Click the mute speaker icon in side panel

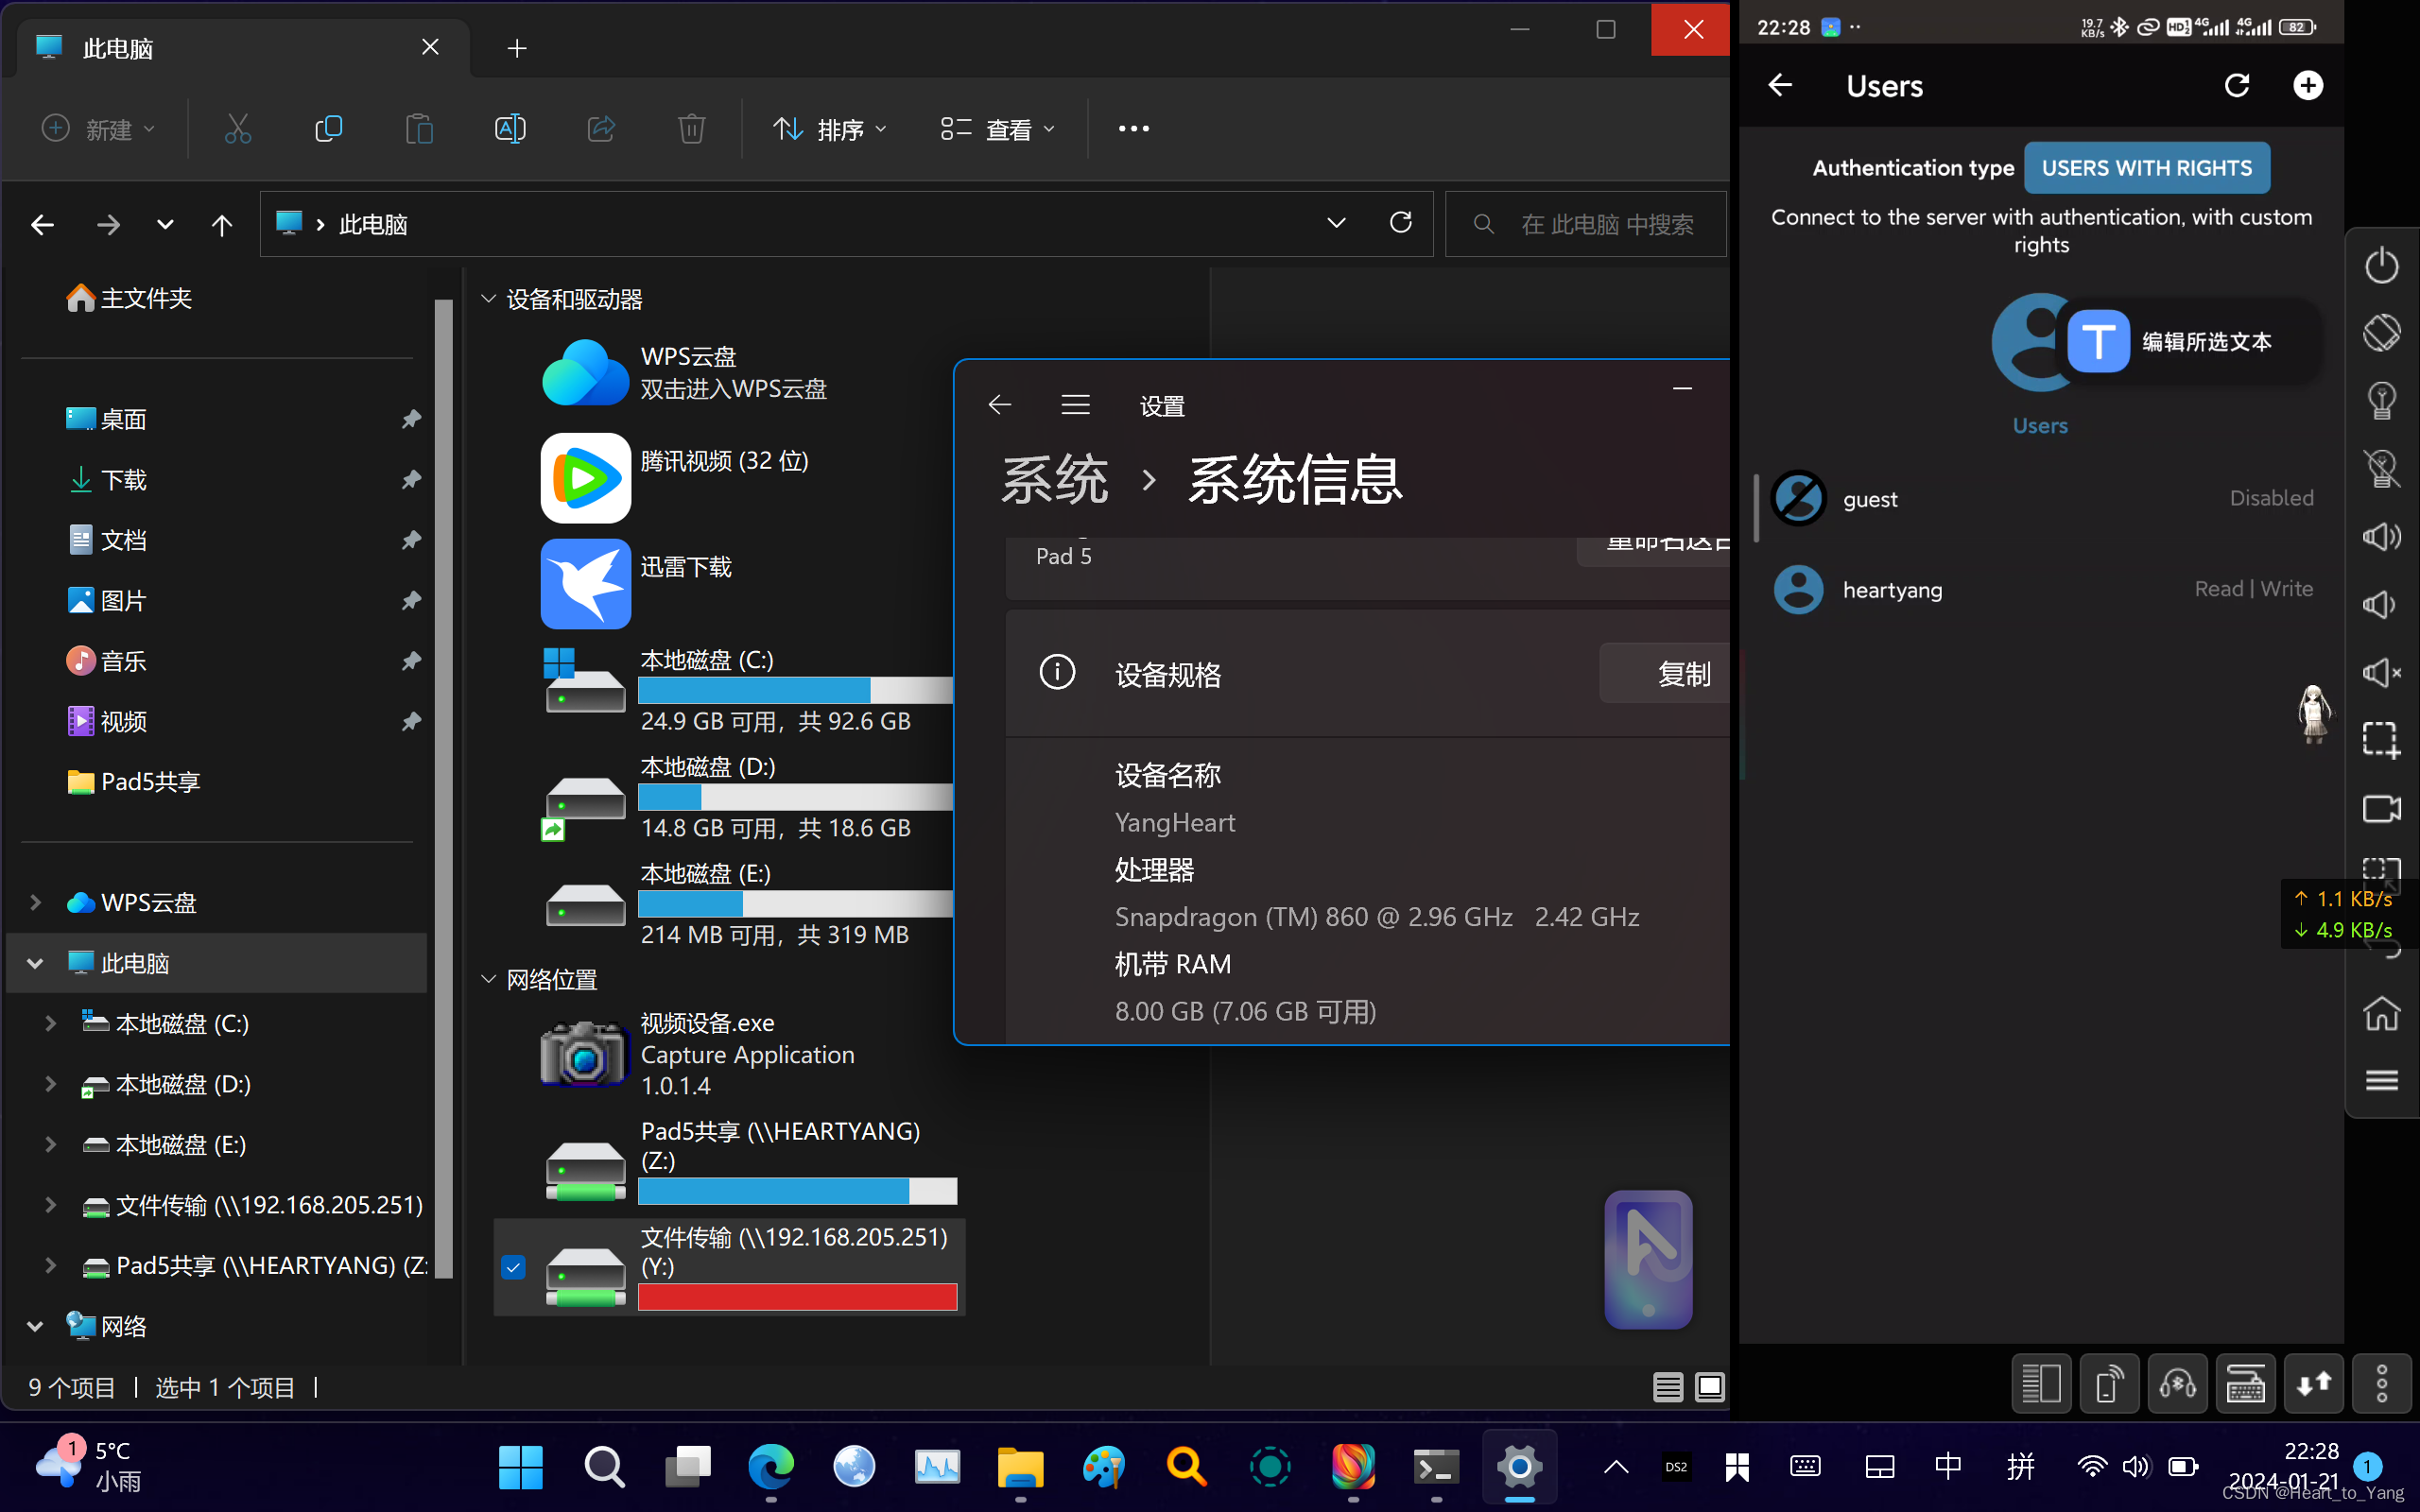click(2381, 672)
